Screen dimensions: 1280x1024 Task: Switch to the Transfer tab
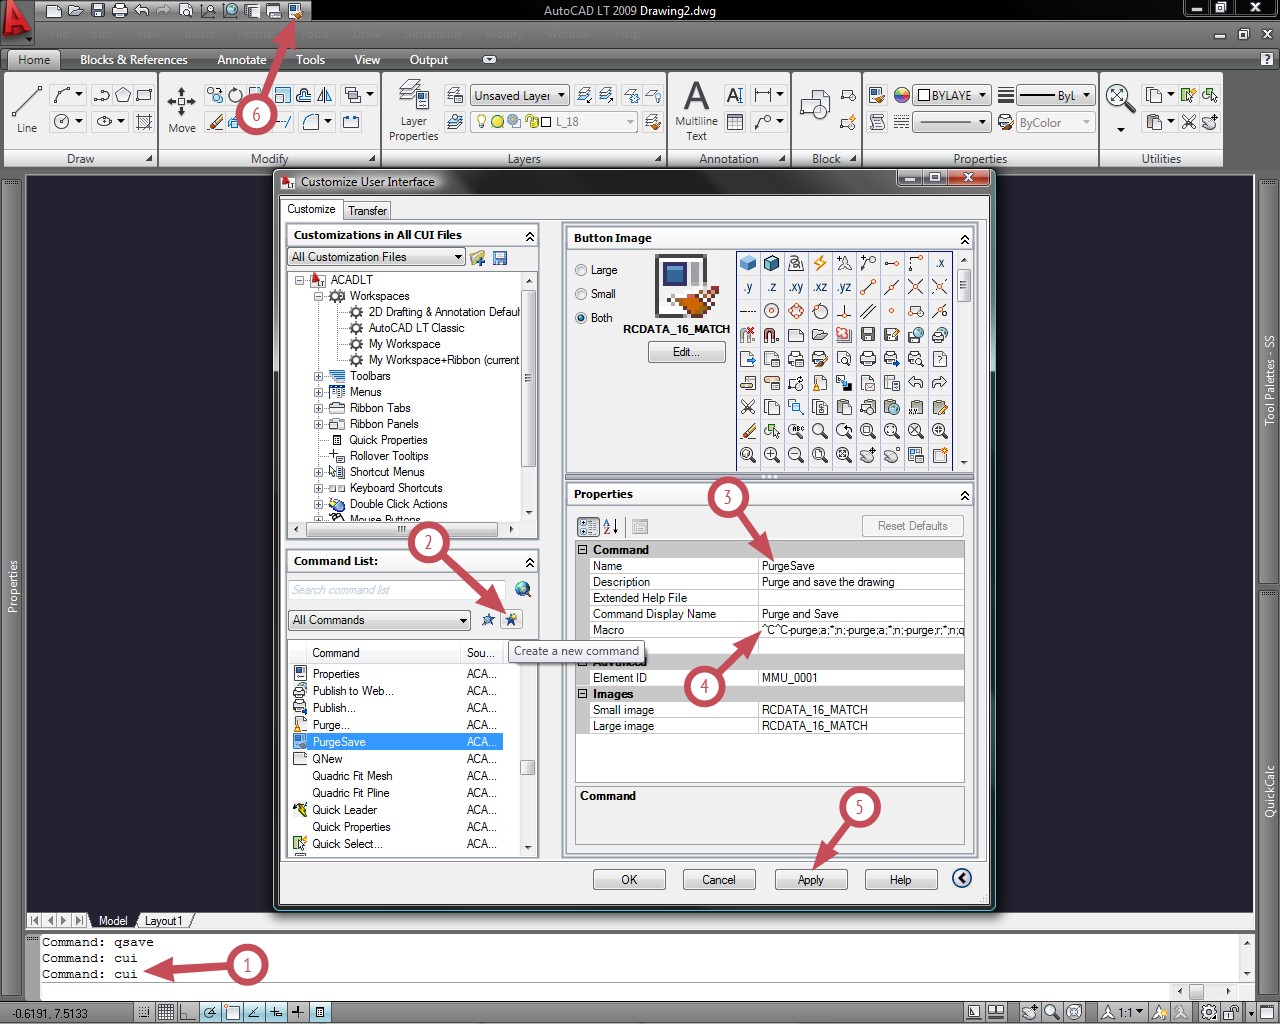pyautogui.click(x=367, y=211)
